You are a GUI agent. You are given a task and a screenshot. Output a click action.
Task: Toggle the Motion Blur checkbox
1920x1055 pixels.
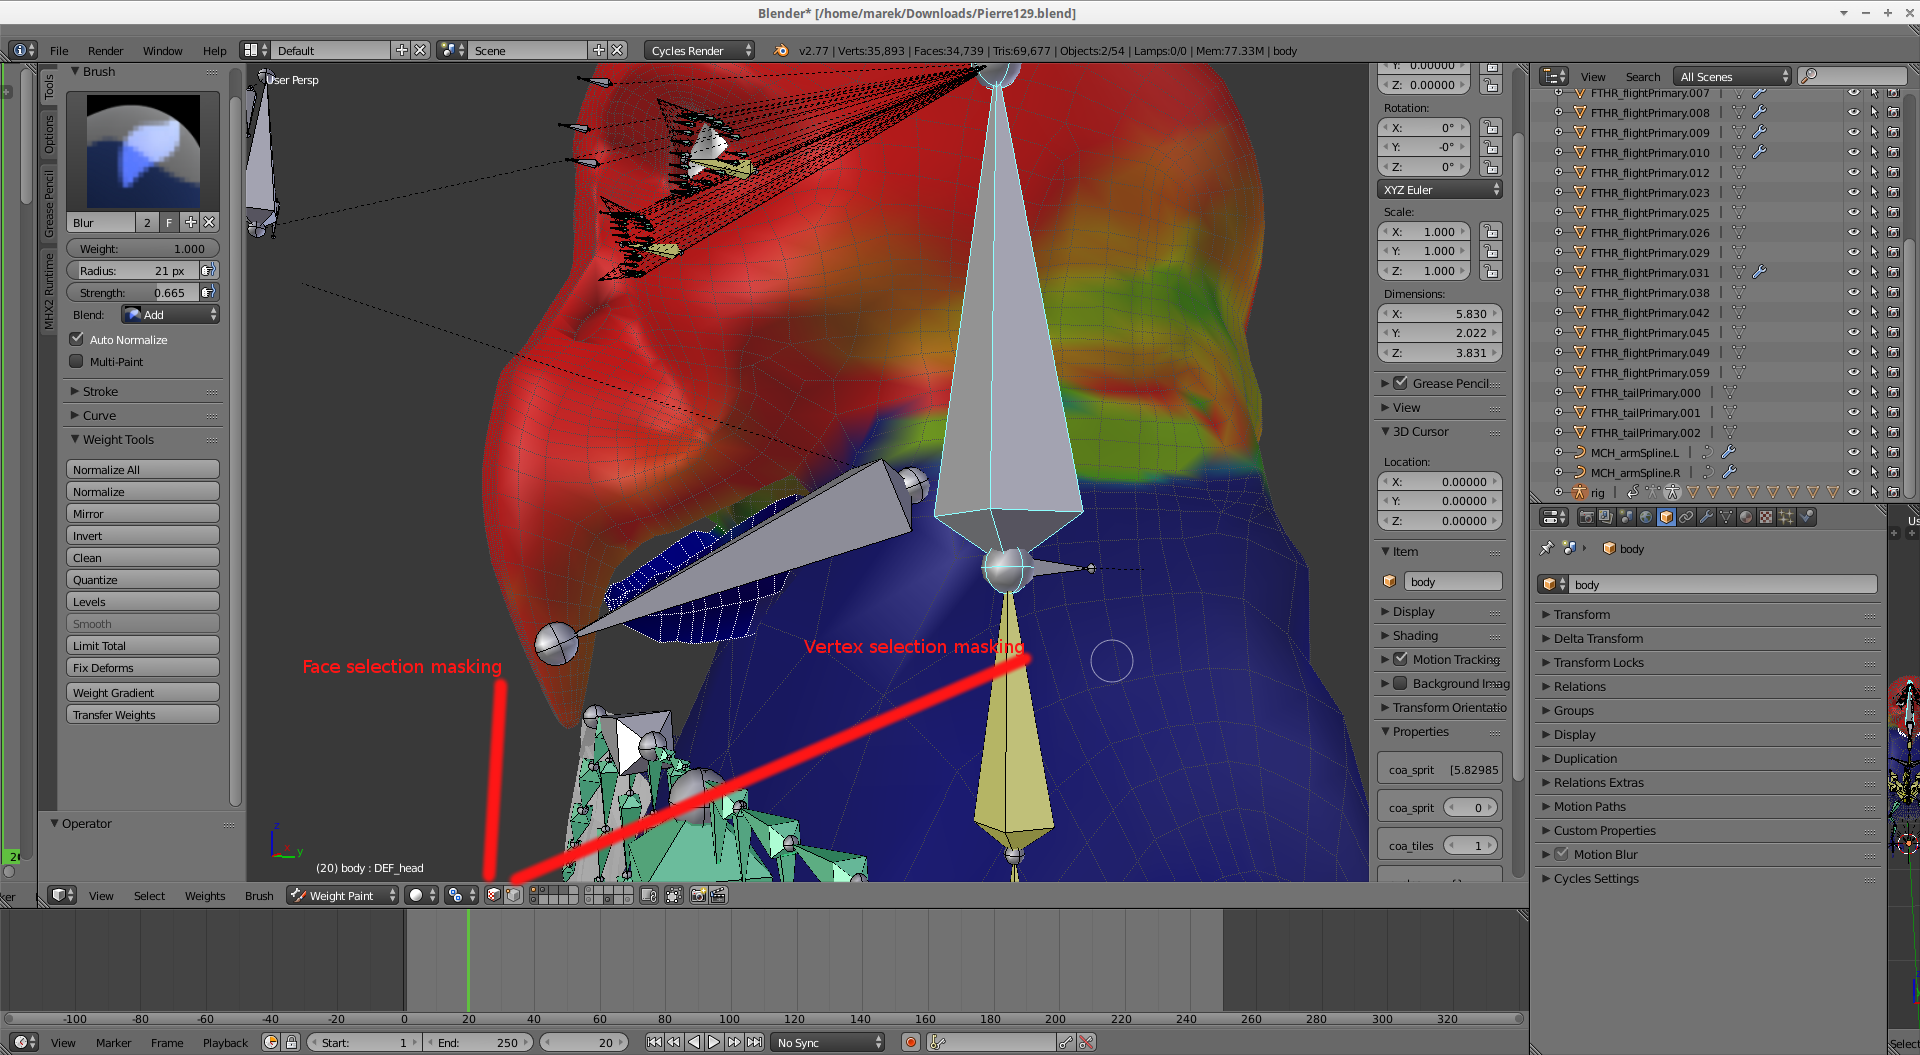[1561, 854]
